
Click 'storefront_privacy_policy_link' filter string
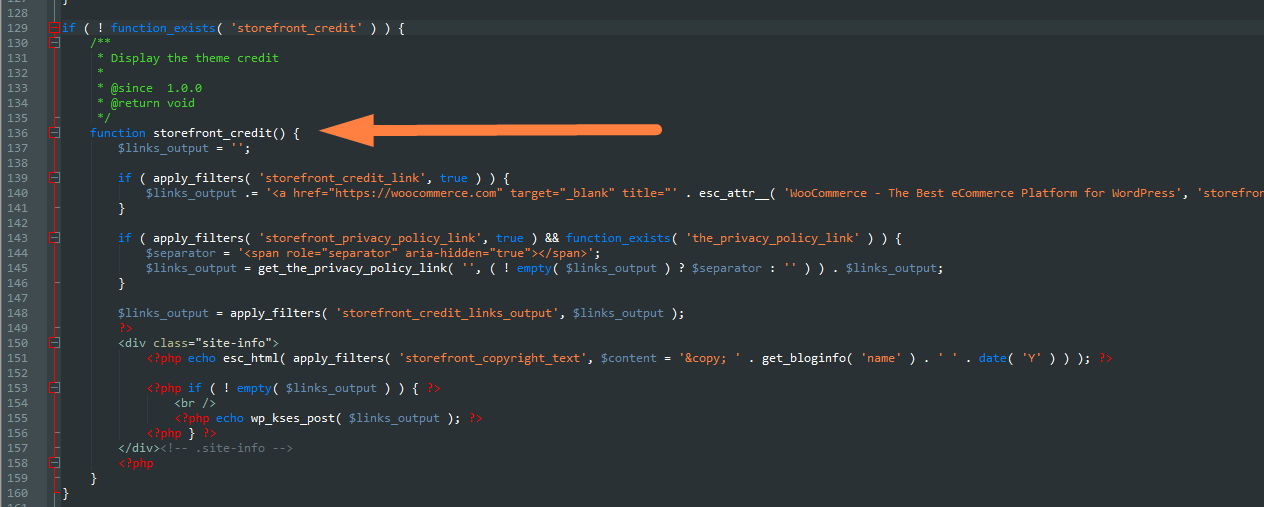click(375, 238)
